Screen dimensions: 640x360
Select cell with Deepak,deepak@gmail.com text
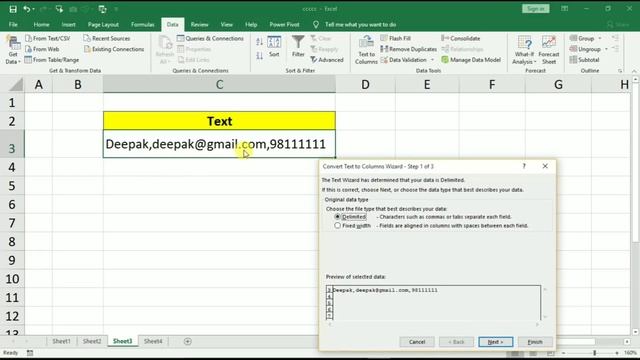point(219,144)
